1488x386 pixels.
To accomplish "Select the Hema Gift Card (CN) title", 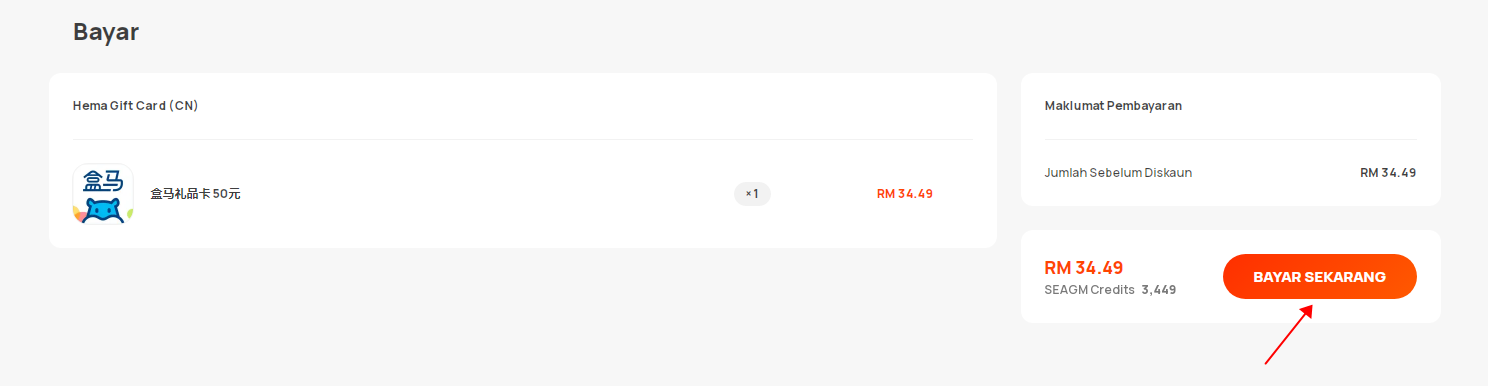I will 135,106.
